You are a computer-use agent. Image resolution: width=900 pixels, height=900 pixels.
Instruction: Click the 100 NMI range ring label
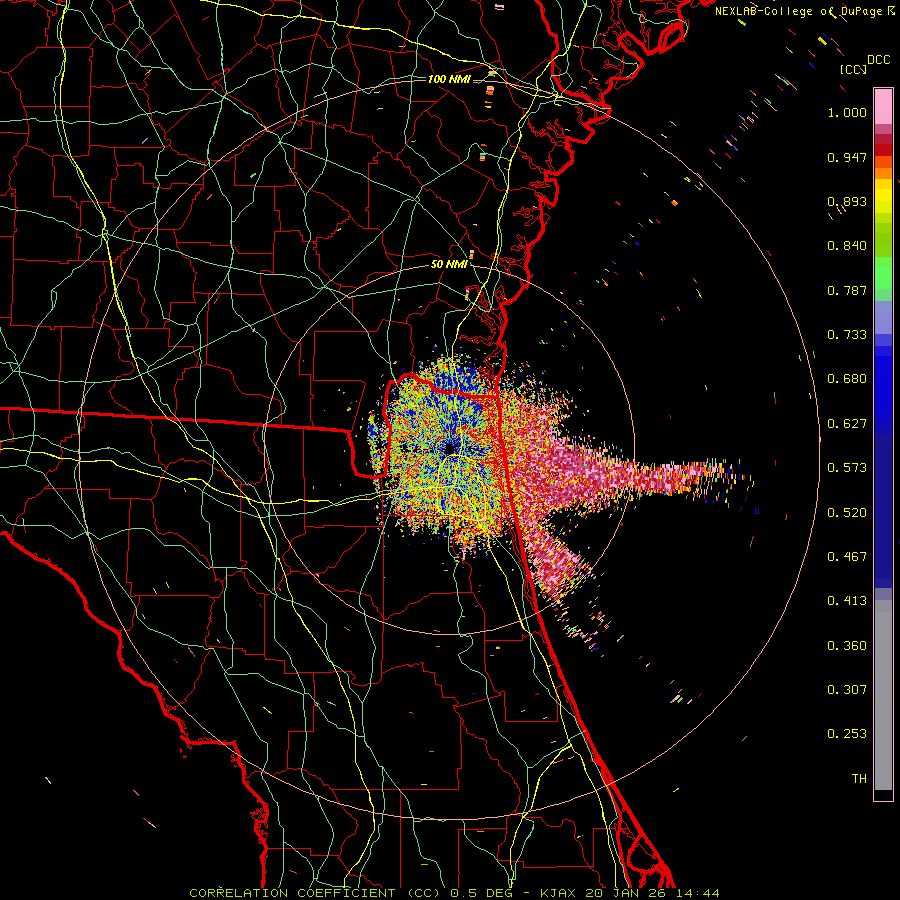pyautogui.click(x=449, y=79)
